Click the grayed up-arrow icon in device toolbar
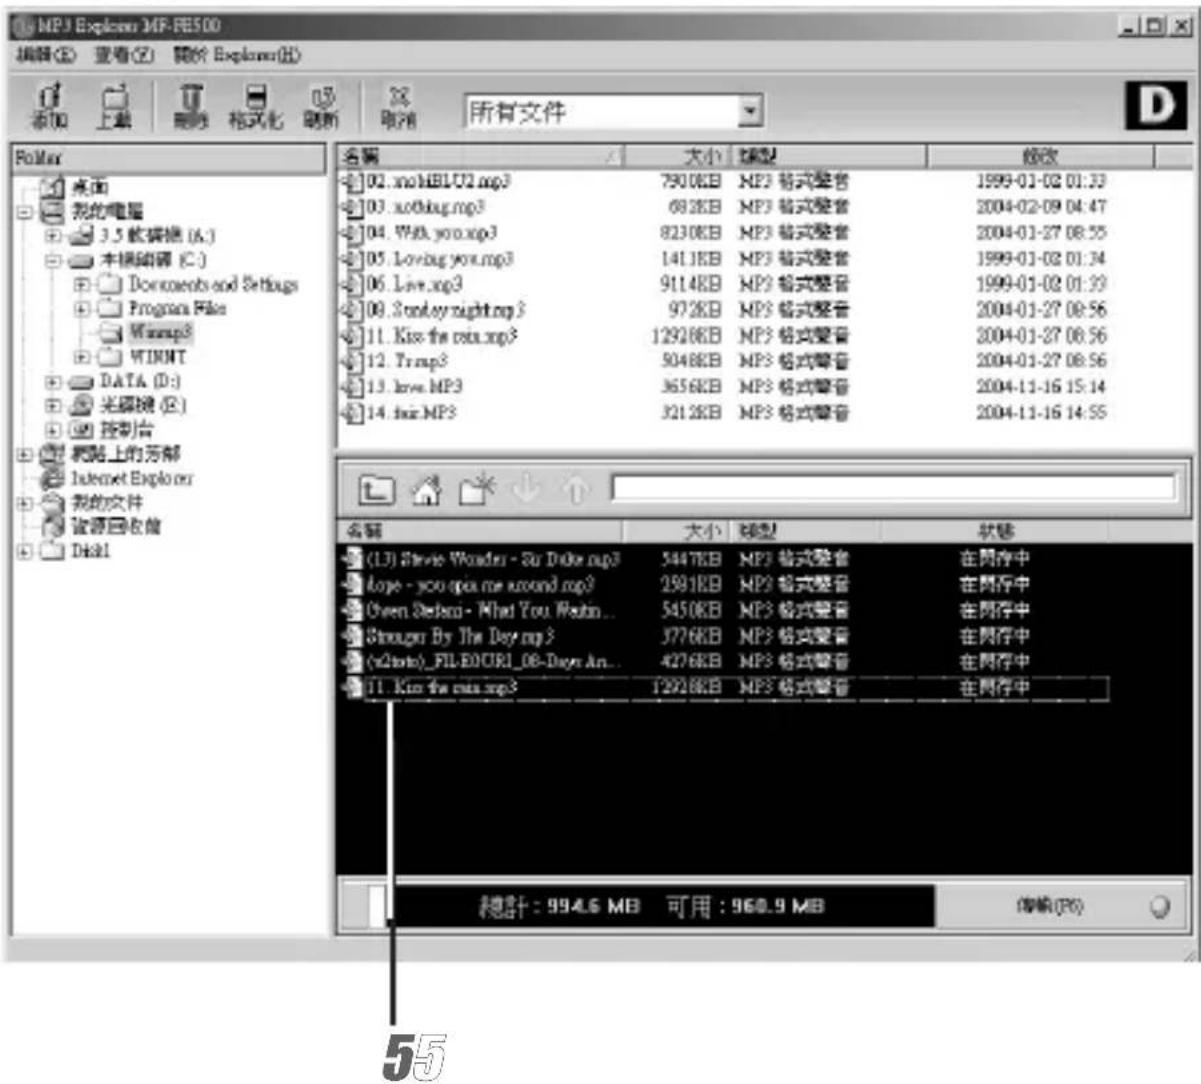Screen dimensions: 1201x1084 [576, 489]
